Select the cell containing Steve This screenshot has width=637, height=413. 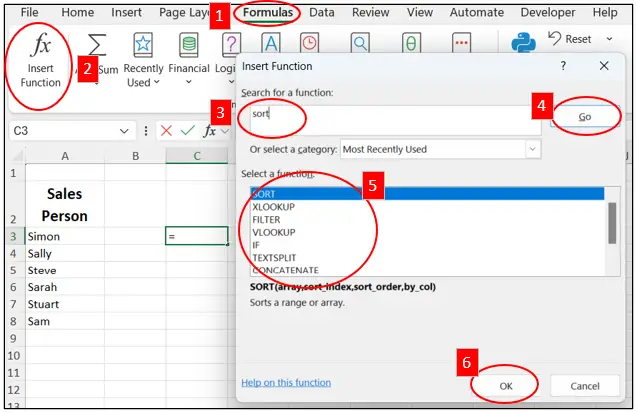pos(65,270)
